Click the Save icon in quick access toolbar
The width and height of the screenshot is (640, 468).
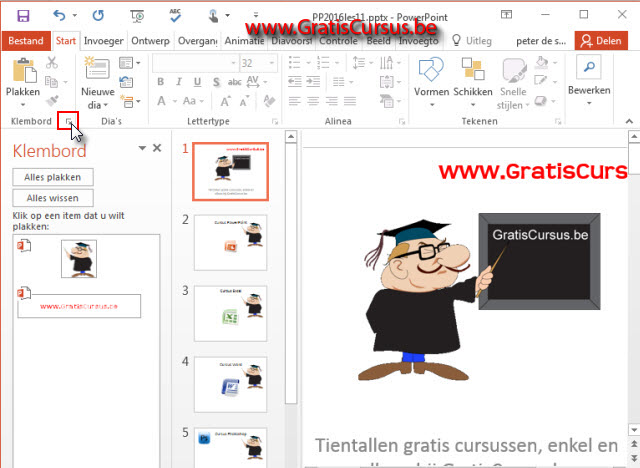(x=23, y=16)
